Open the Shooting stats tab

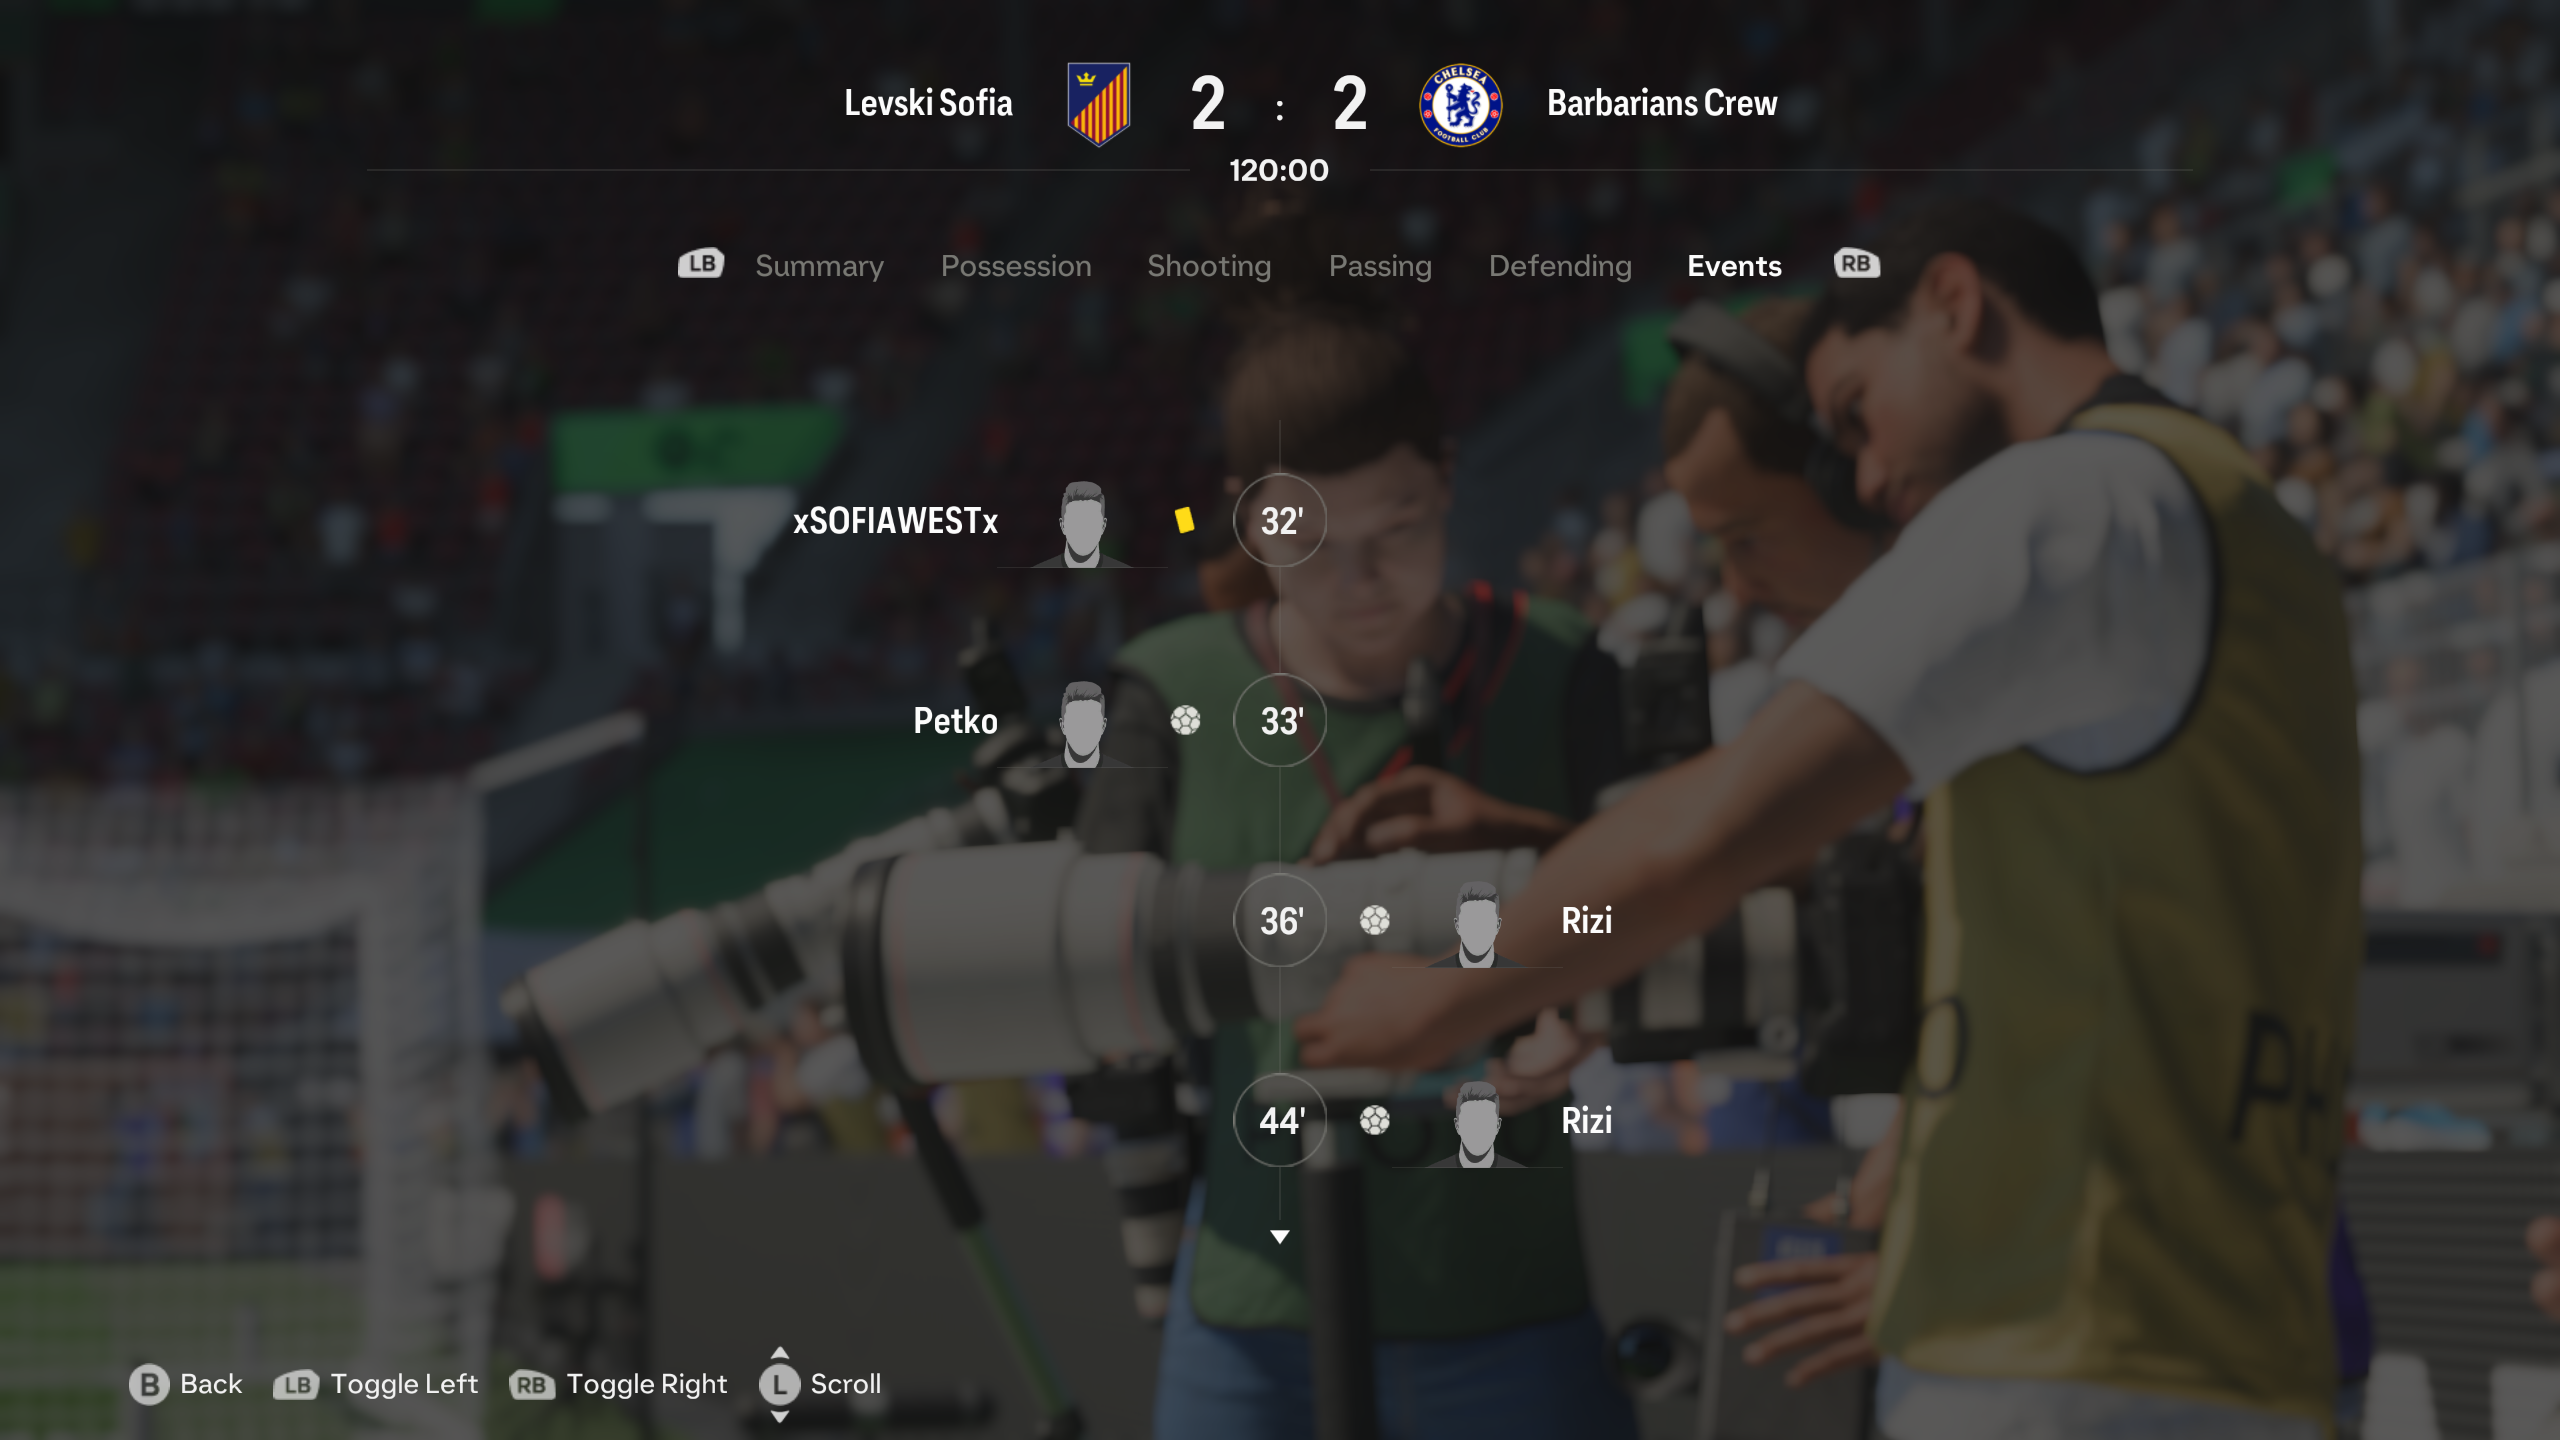(1209, 266)
